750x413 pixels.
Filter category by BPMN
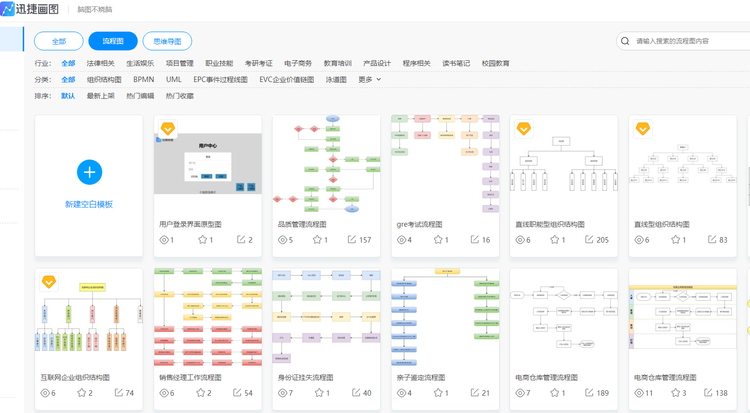[x=143, y=79]
